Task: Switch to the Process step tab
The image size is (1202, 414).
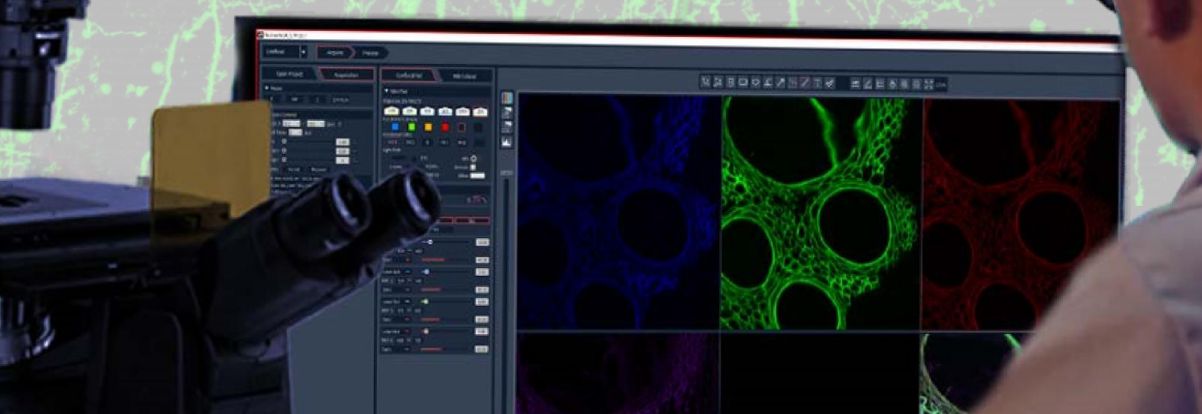Action: 370,53
